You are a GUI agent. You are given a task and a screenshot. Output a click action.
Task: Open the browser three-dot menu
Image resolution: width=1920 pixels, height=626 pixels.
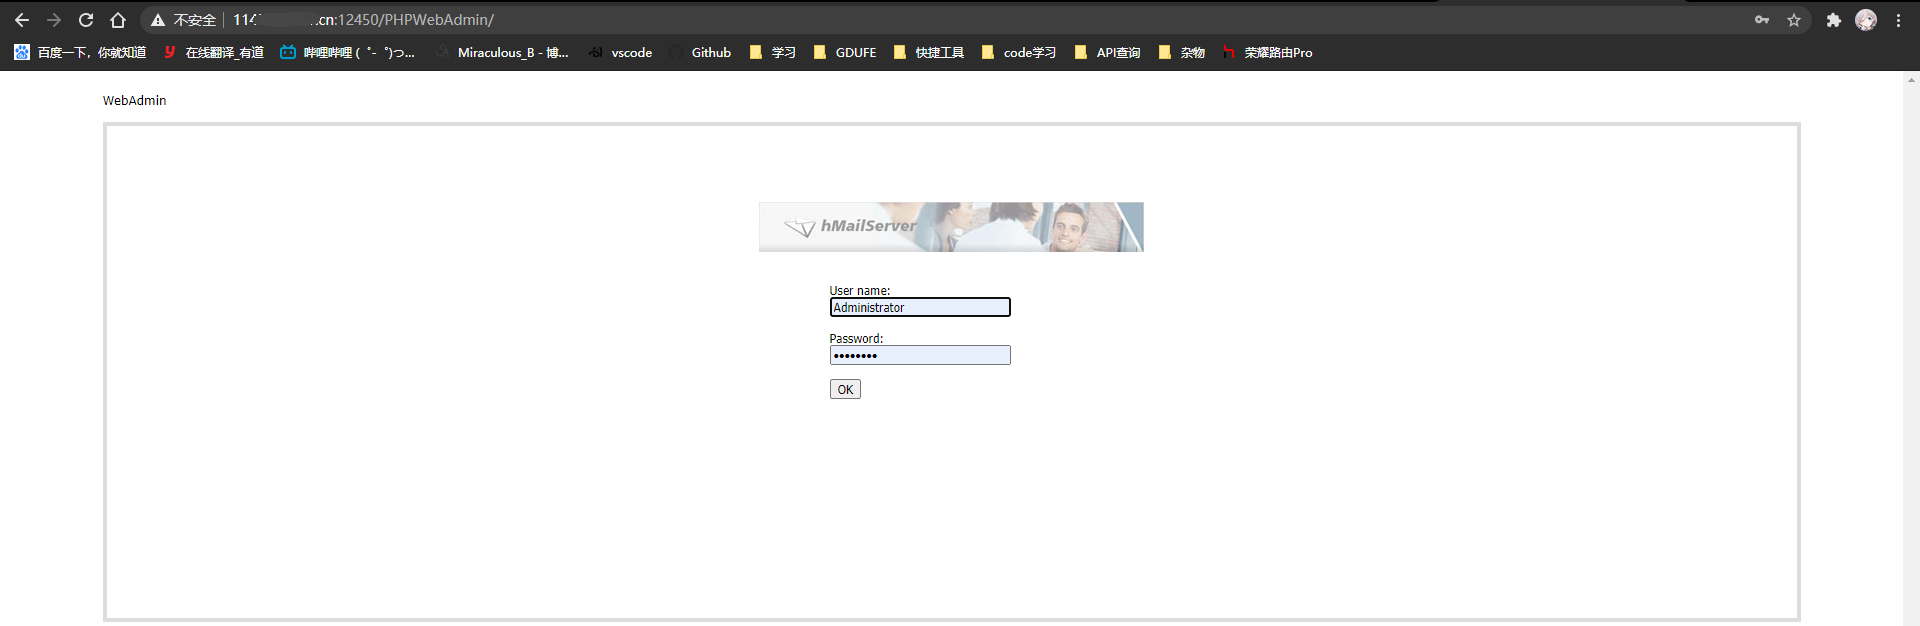click(1898, 20)
